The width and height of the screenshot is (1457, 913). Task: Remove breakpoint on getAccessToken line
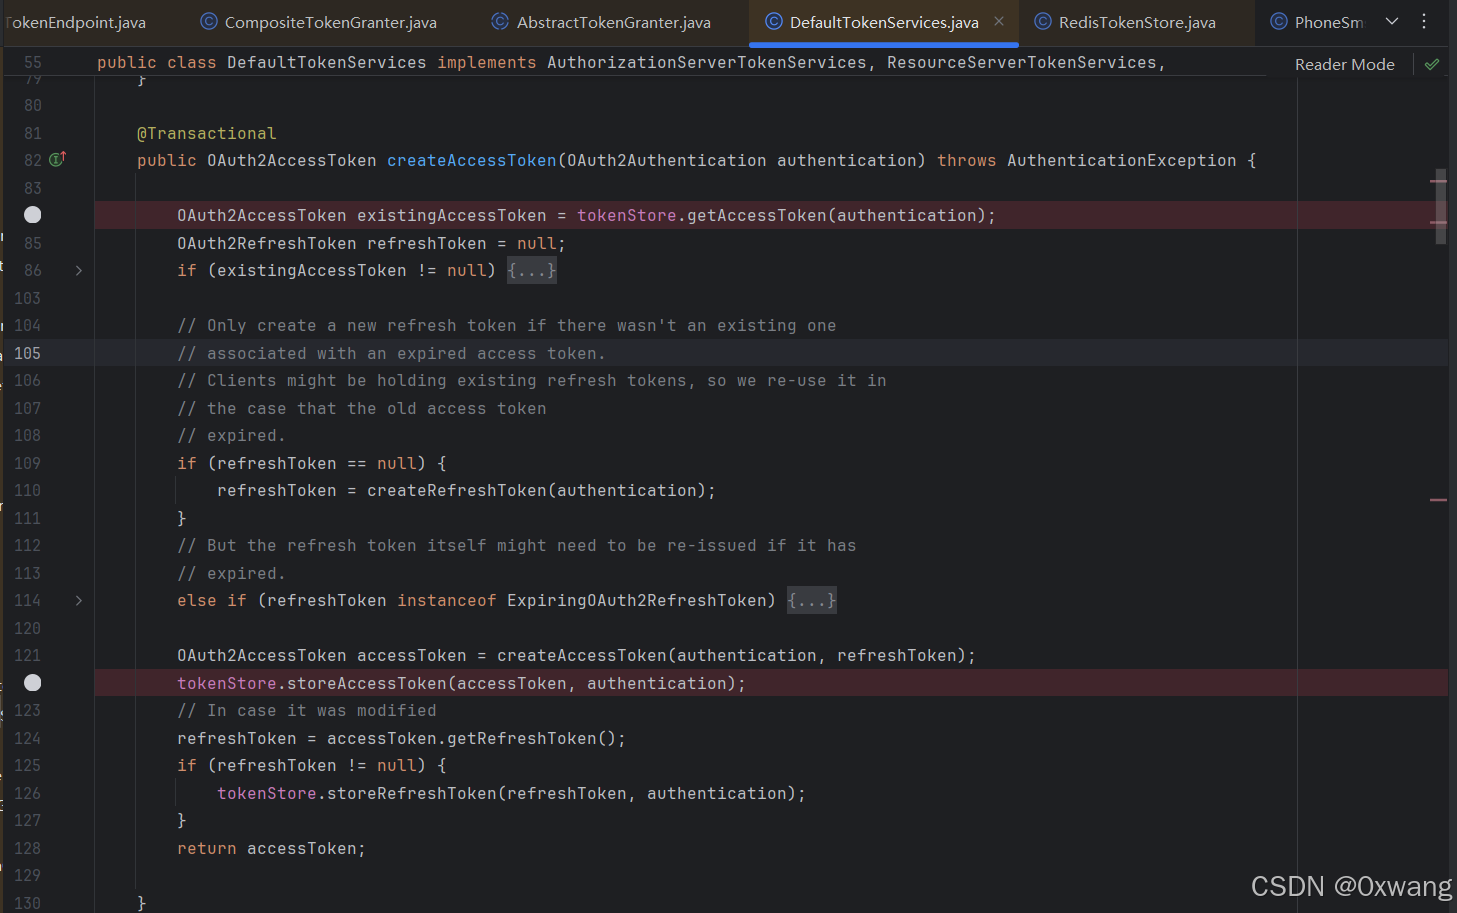pos(33,215)
